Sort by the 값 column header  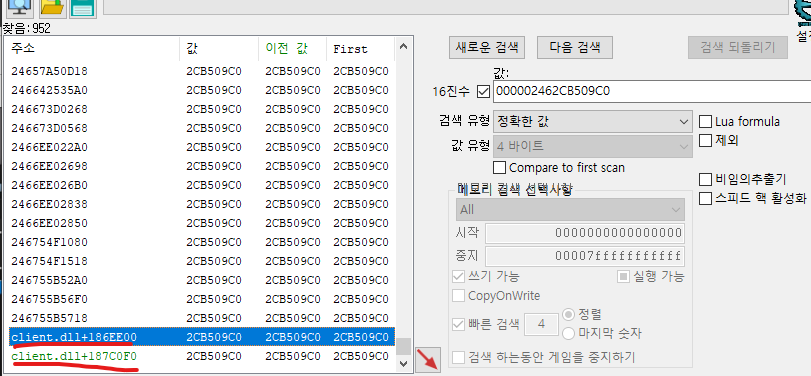click(x=219, y=49)
